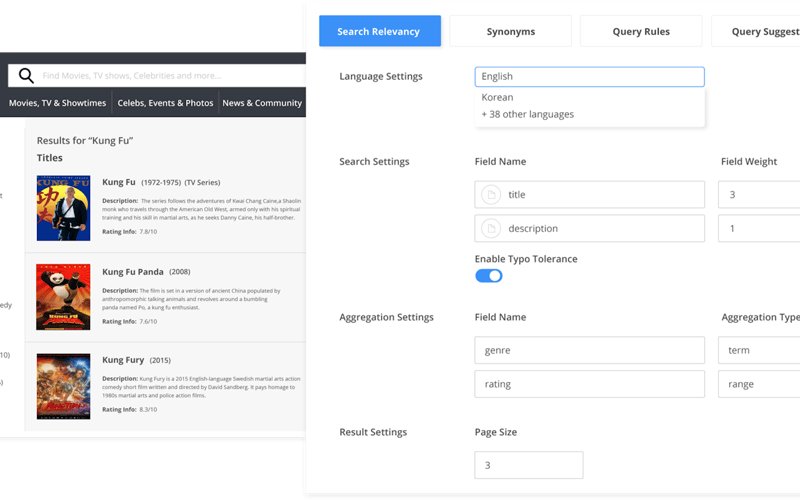
Task: Toggle the Enable Typo Tolerance switch
Action: point(489,276)
